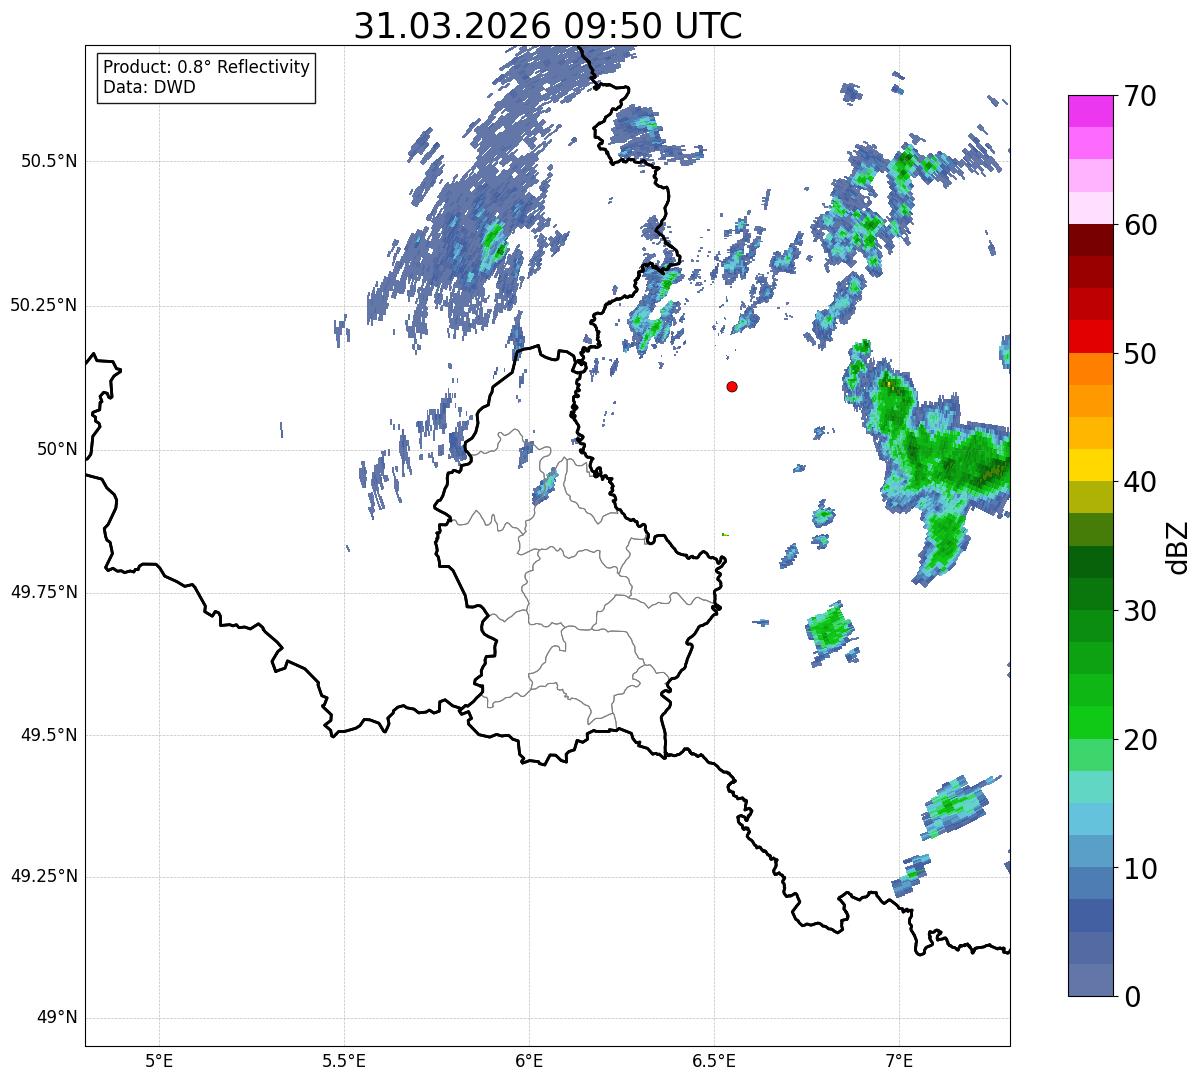Screen dimensions: 1202x1081
Task: Click the Product: 0.8° Reflectivity label
Action: point(207,67)
